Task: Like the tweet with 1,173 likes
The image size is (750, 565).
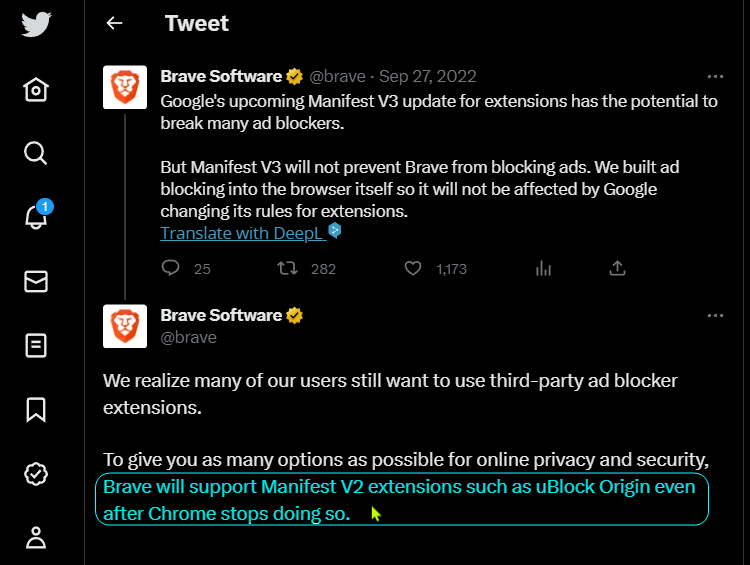Action: pyautogui.click(x=413, y=268)
